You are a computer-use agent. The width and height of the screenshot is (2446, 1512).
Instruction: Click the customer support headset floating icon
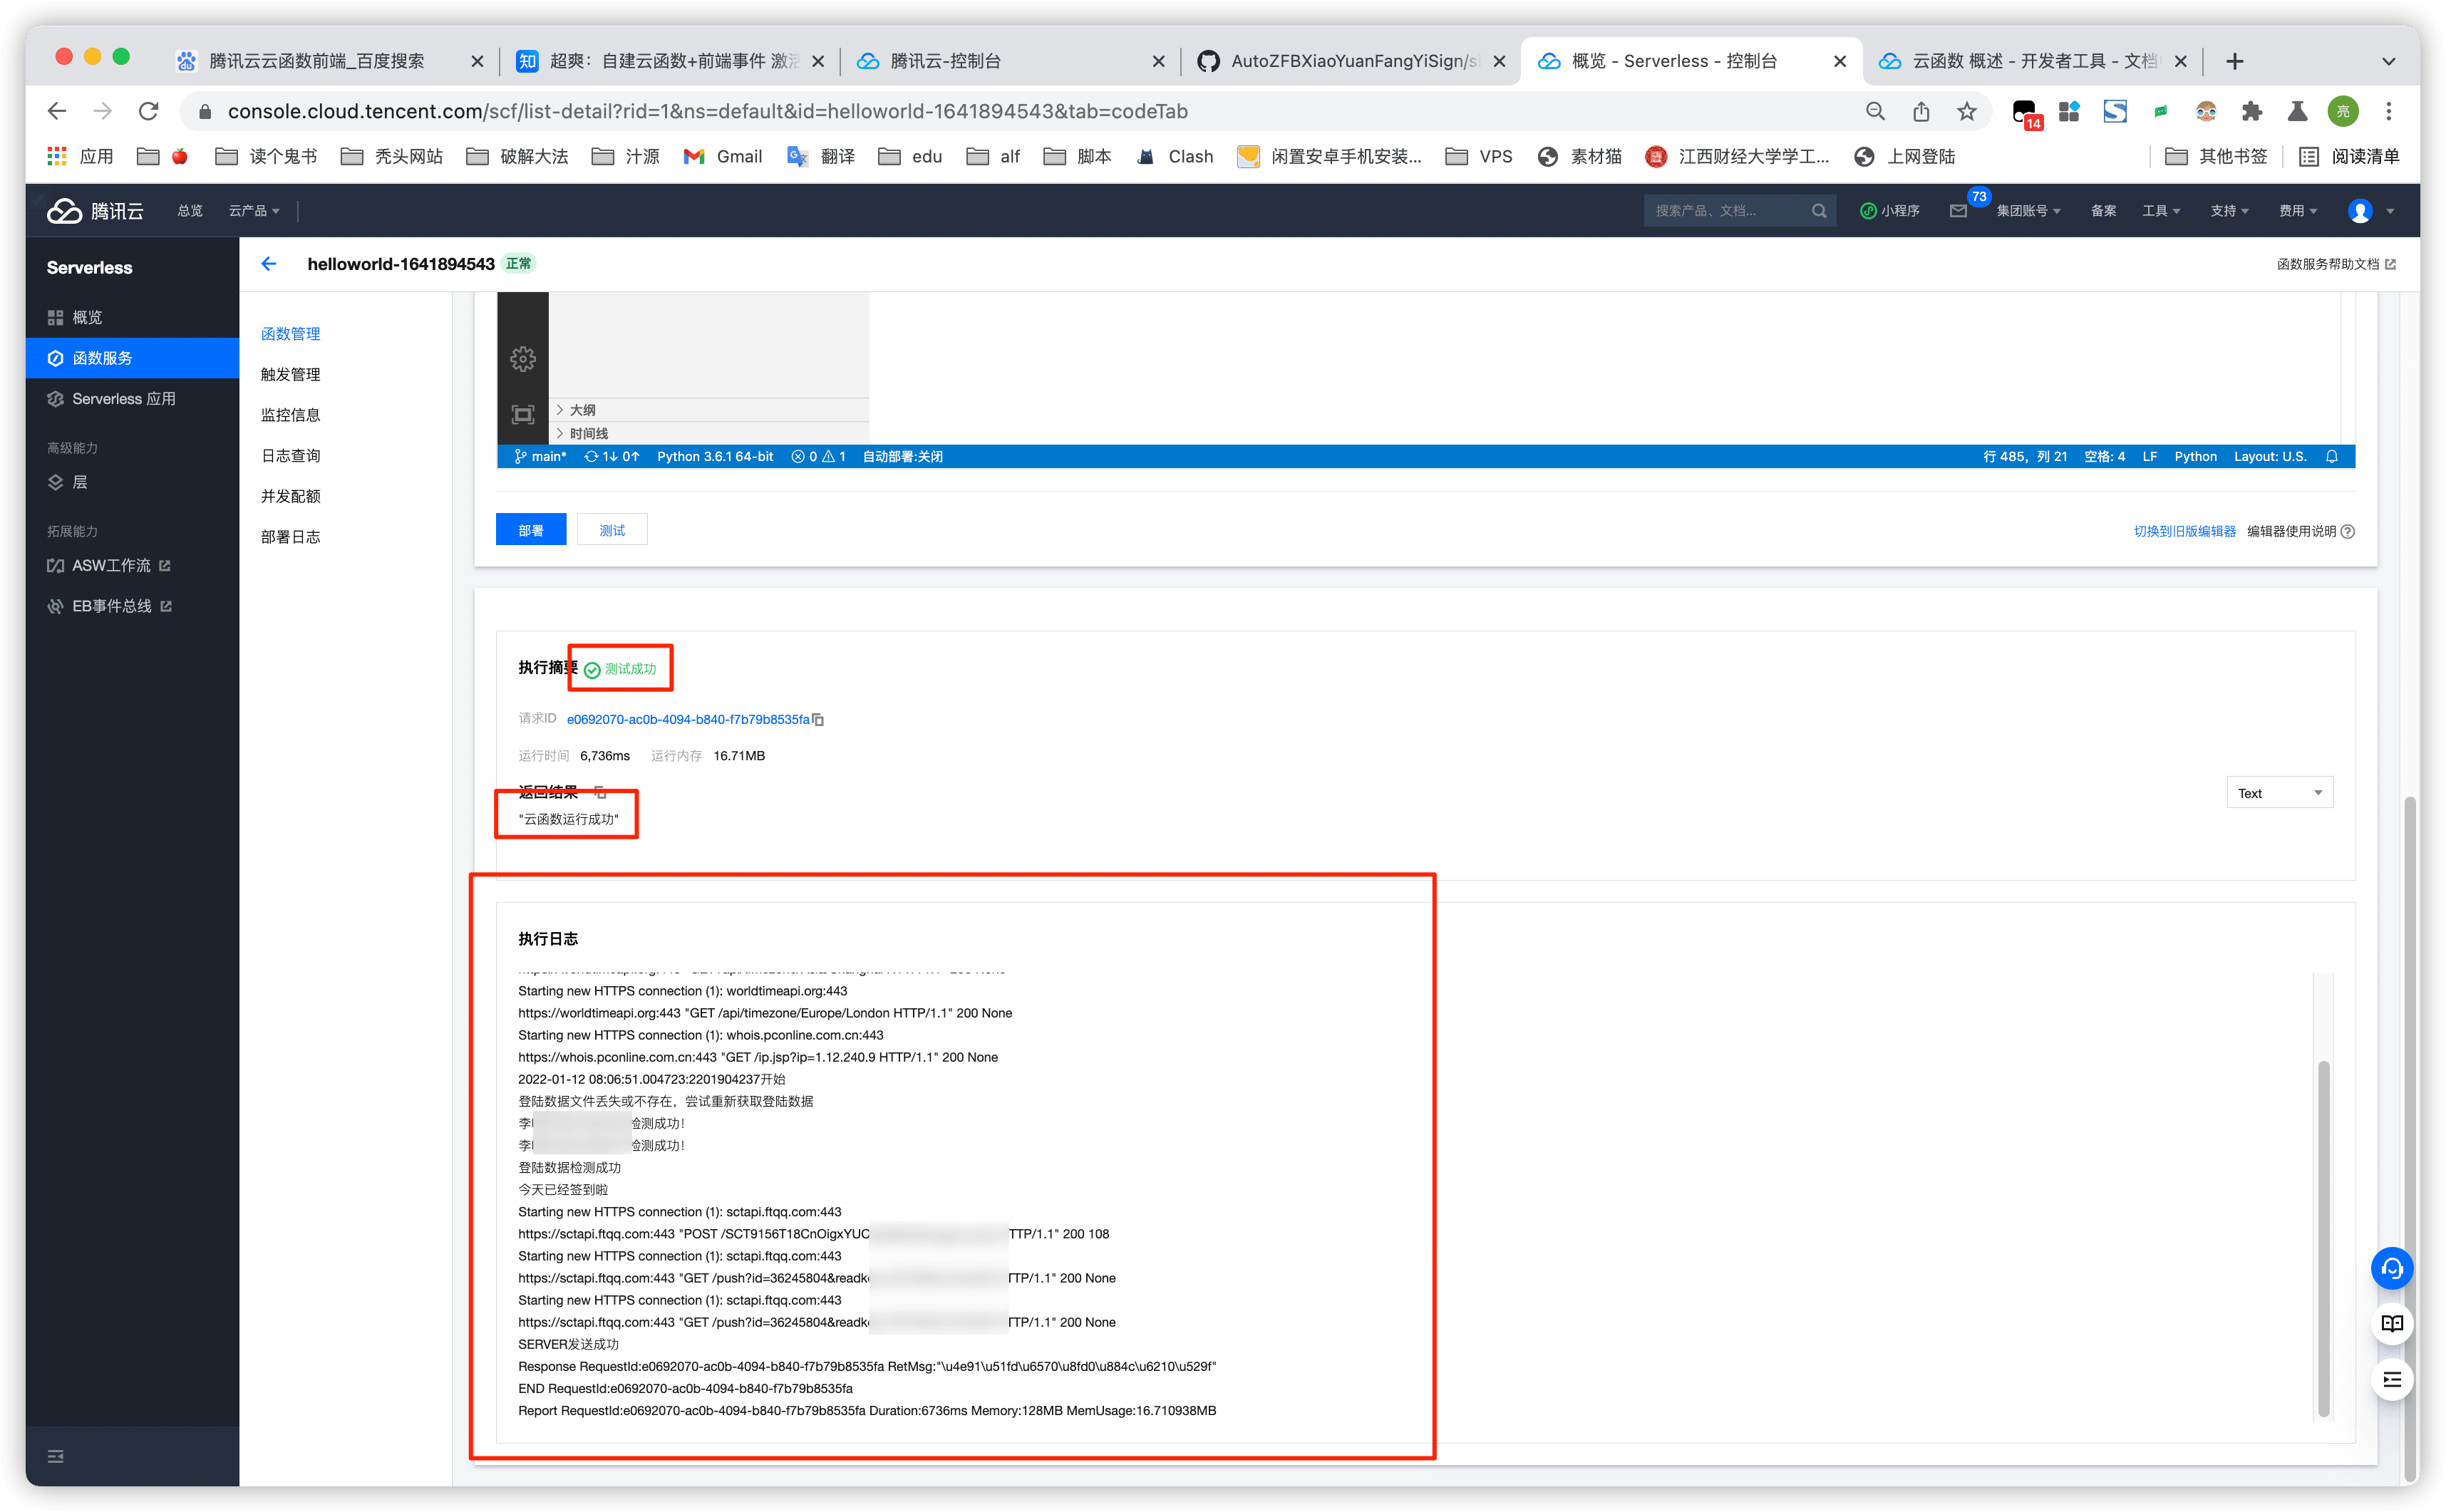[x=2391, y=1269]
